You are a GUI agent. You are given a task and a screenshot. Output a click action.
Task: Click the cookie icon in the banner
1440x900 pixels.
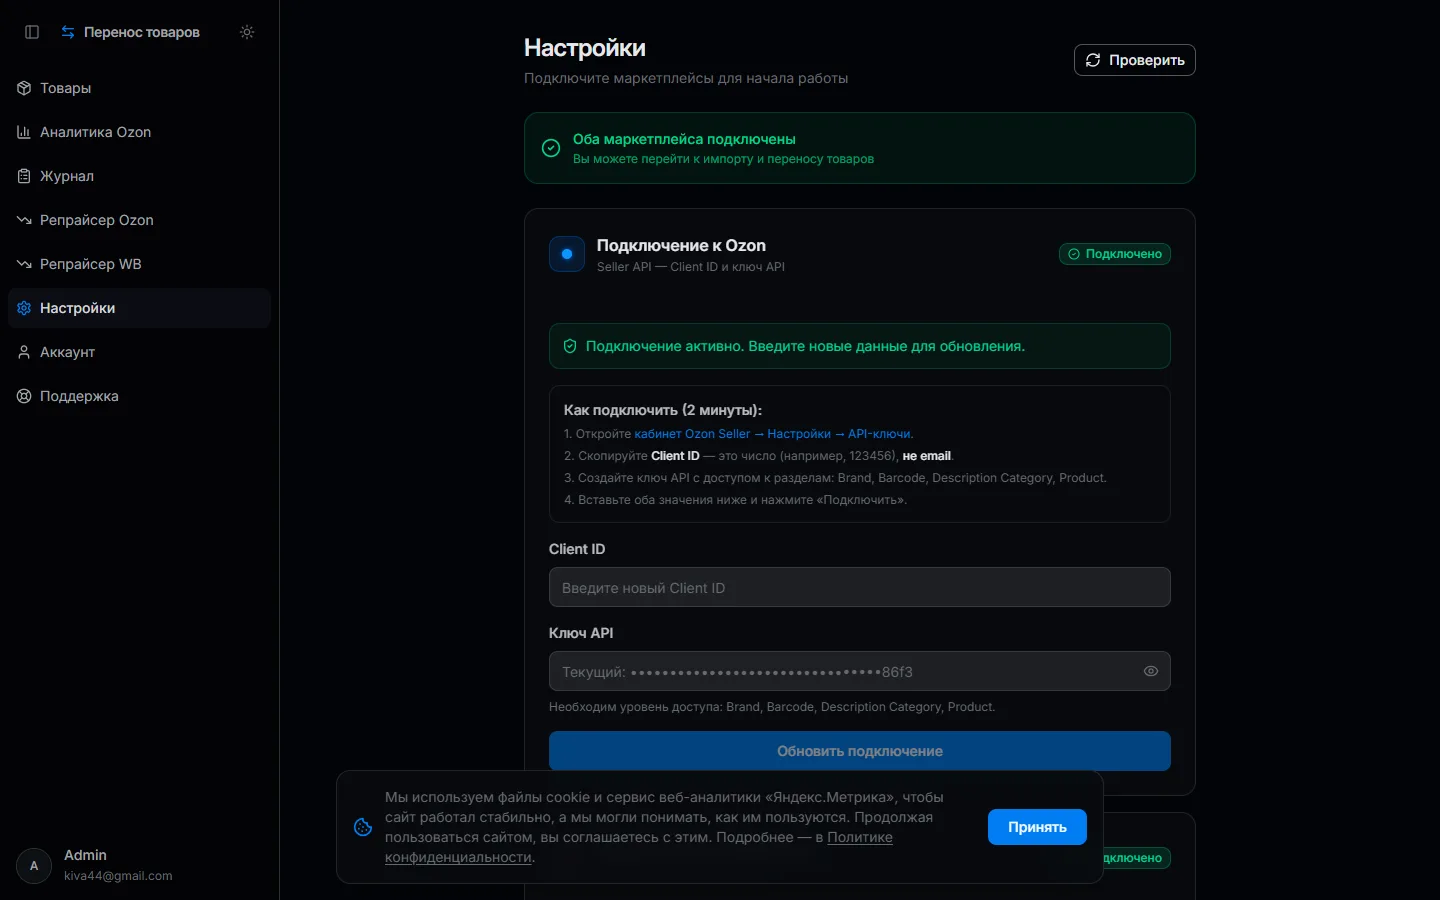[x=363, y=827]
